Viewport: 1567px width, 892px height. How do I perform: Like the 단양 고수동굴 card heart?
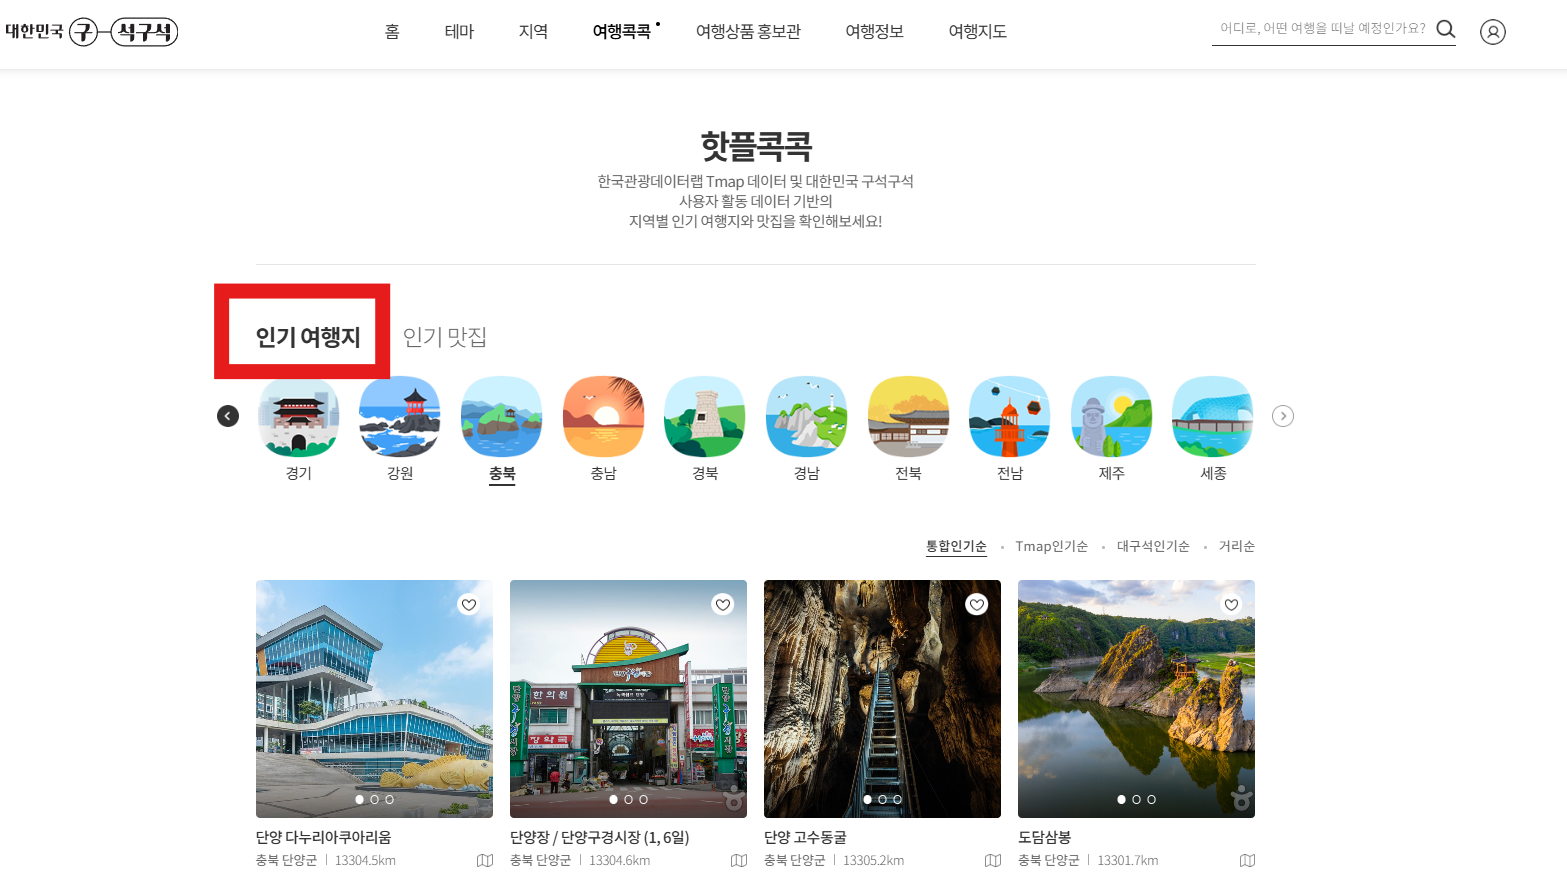tap(976, 604)
